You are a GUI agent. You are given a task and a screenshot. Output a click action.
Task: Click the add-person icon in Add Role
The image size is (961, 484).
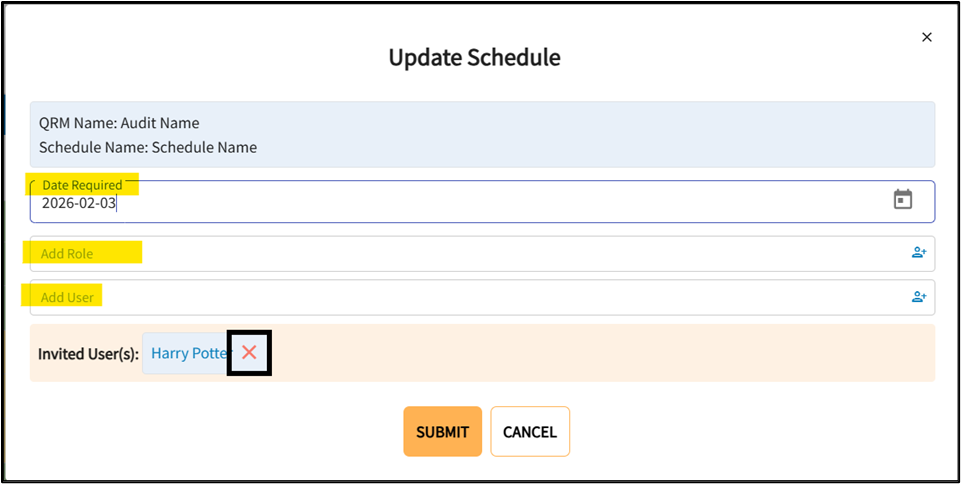click(918, 253)
